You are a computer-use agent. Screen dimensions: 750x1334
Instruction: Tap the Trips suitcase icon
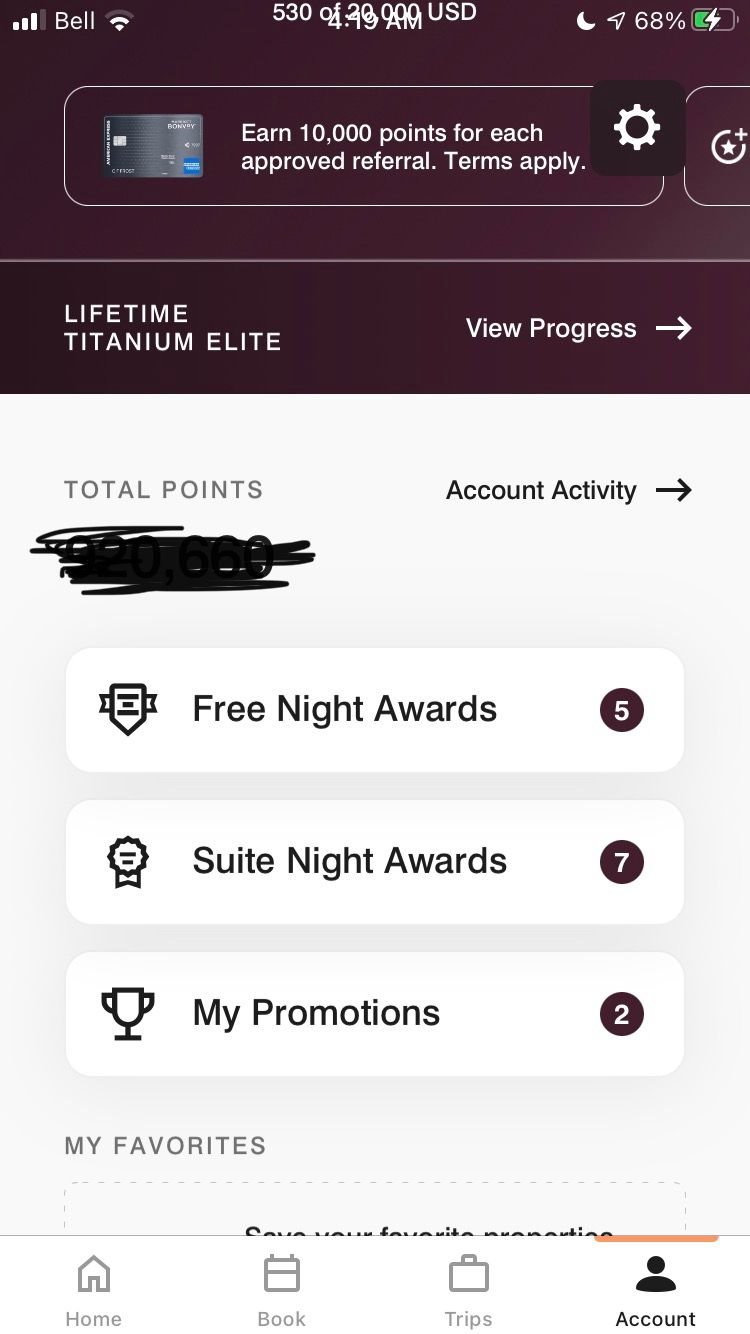click(468, 1275)
